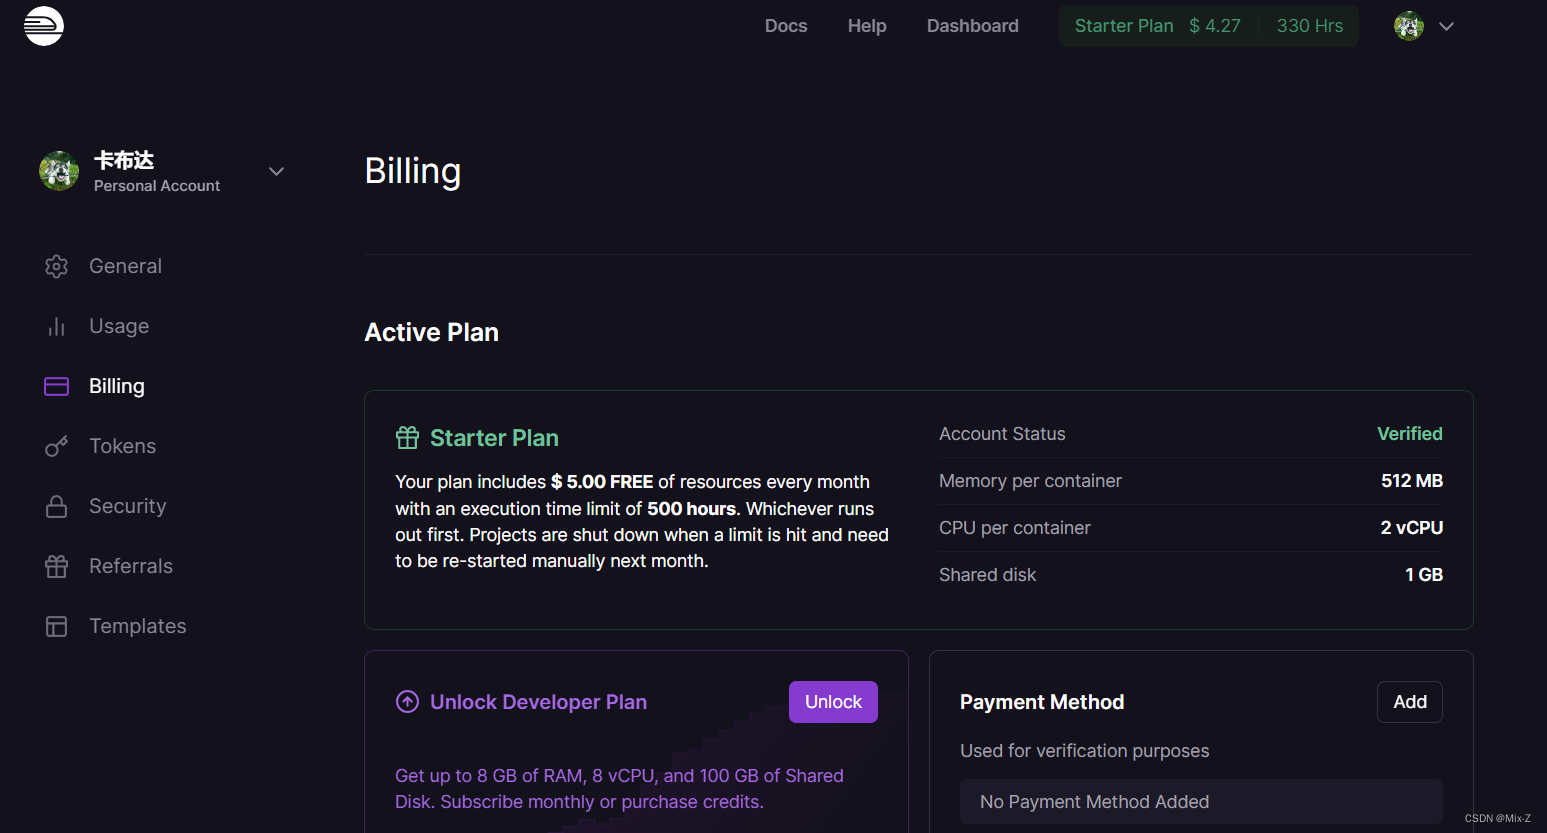Click the 2 vCPU value
The image size is (1547, 833).
click(x=1412, y=528)
